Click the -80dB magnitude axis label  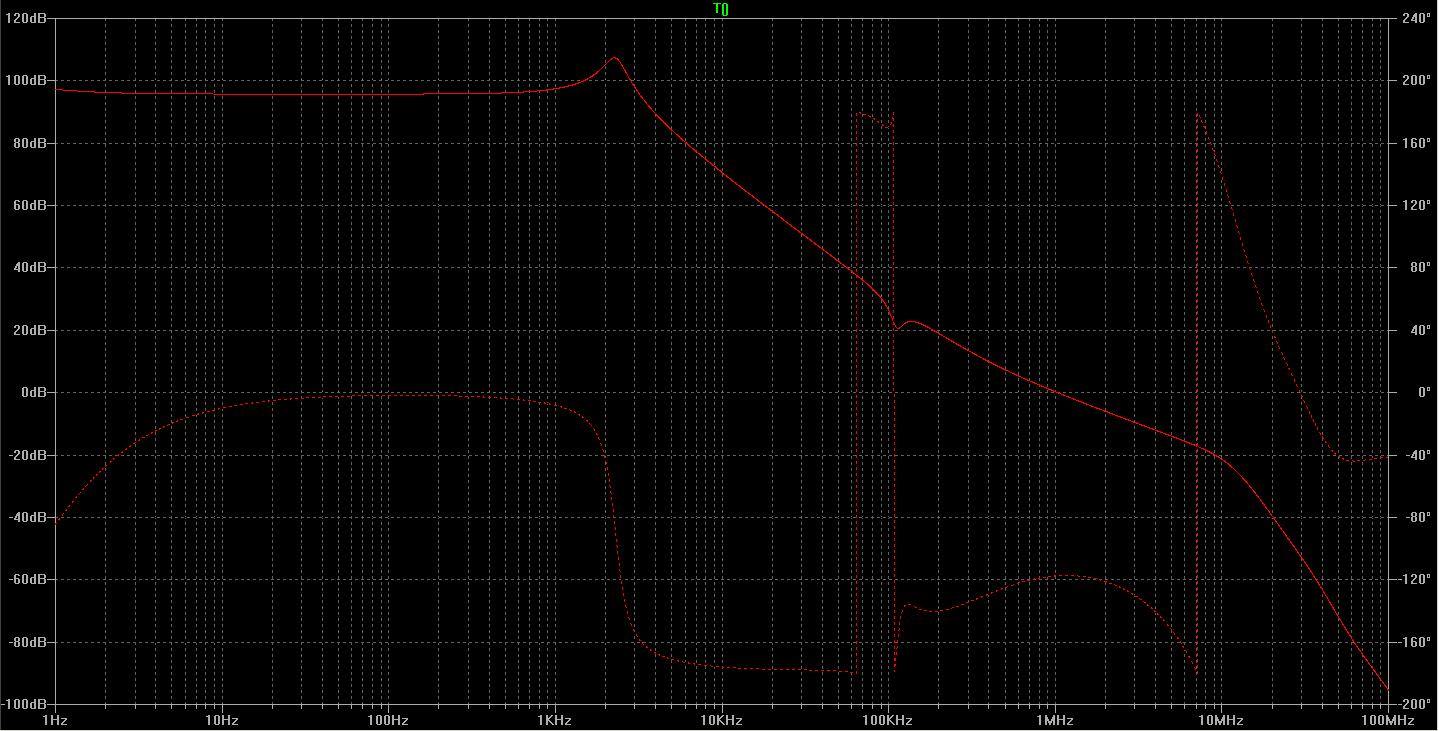[28, 642]
